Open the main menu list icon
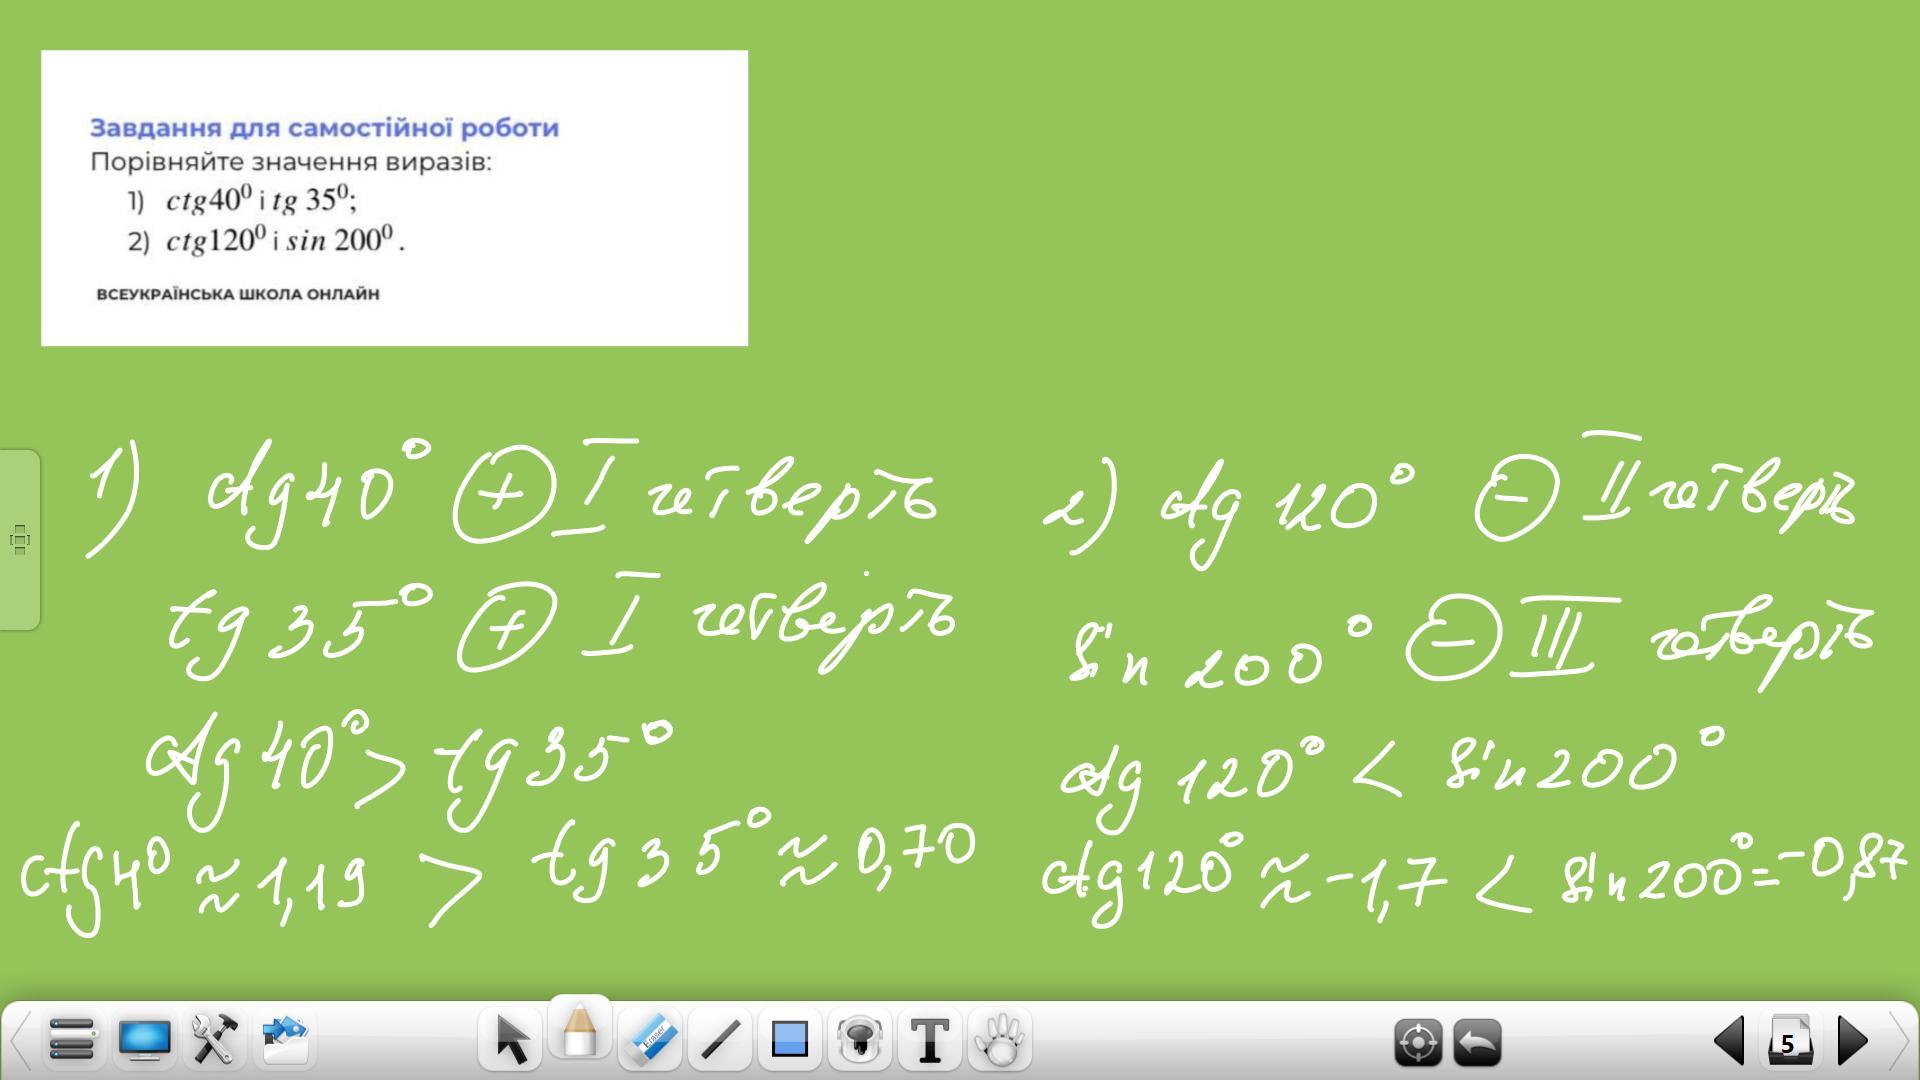Screen dimensions: 1920x1080 [x=71, y=1041]
